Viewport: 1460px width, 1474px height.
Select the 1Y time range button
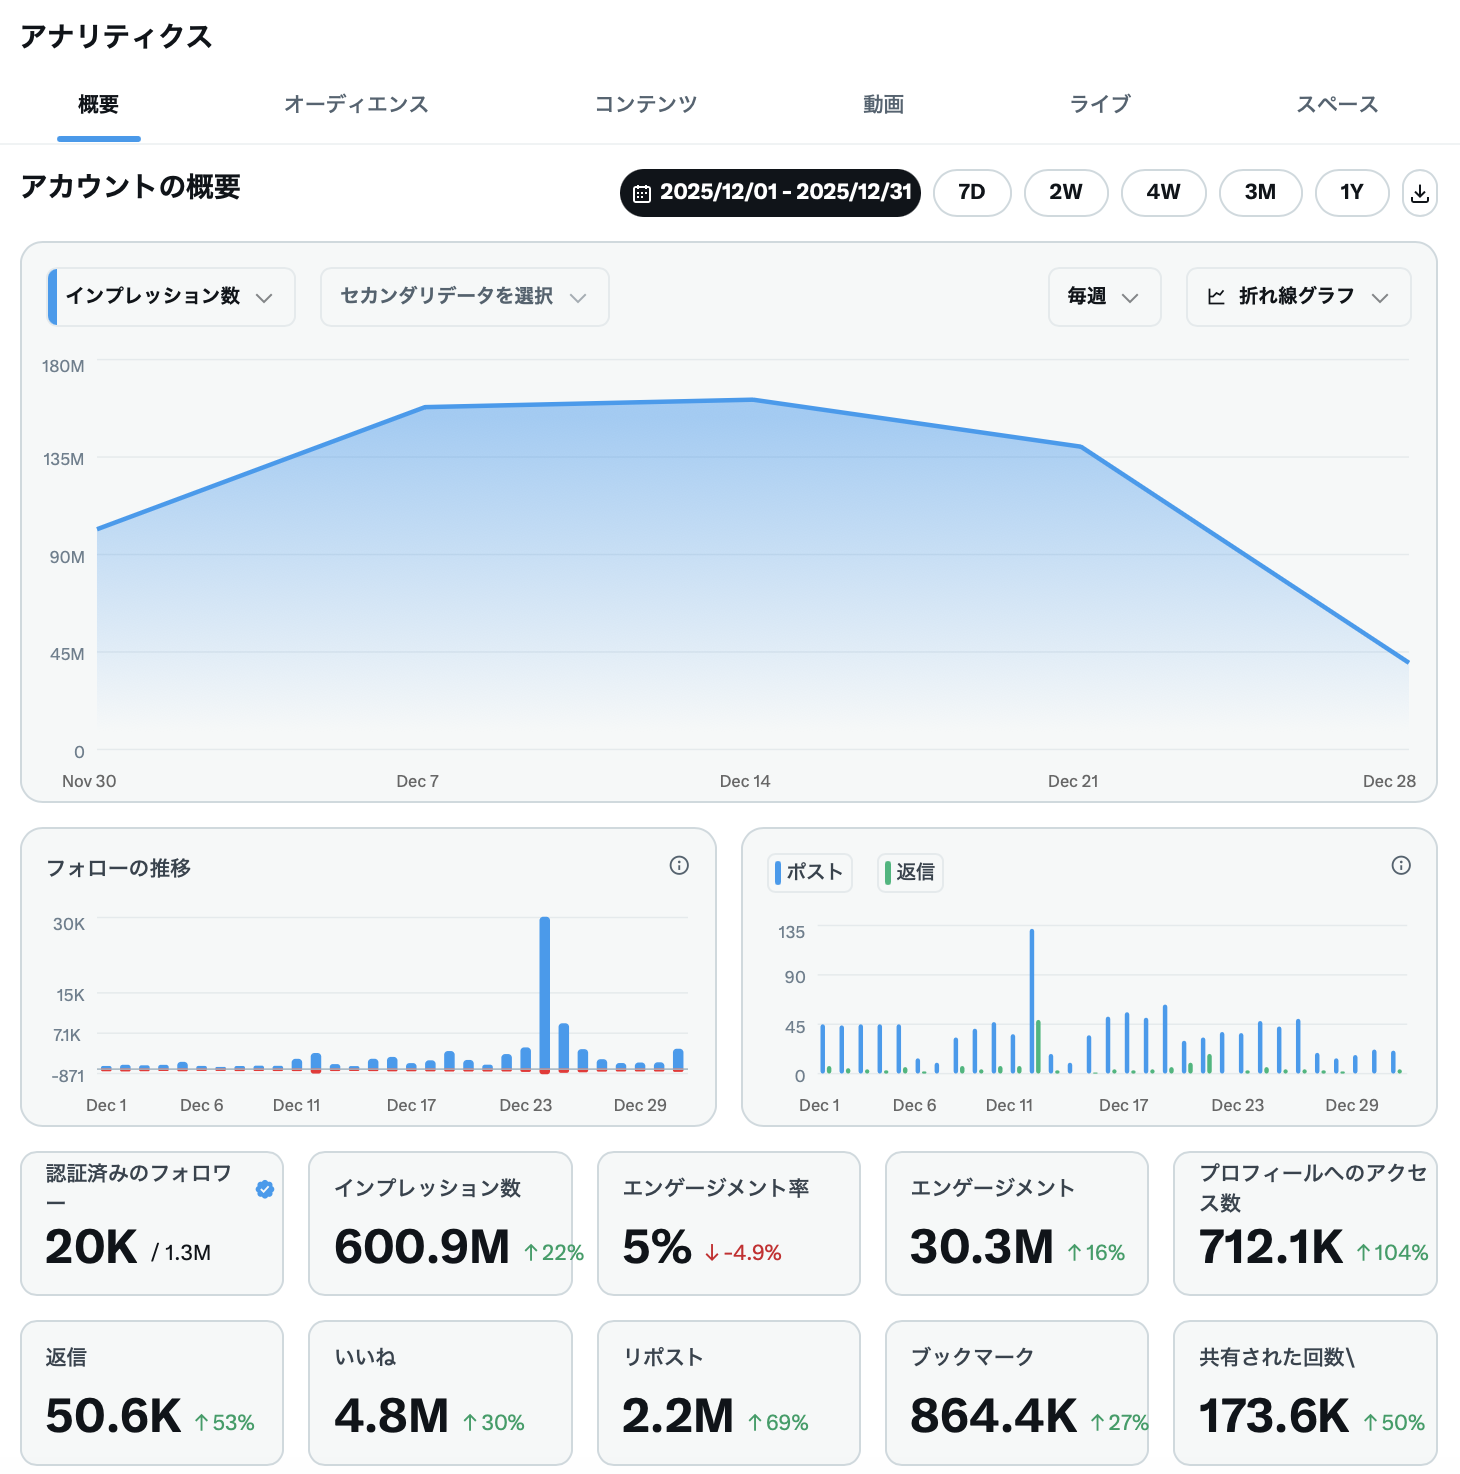coord(1351,193)
